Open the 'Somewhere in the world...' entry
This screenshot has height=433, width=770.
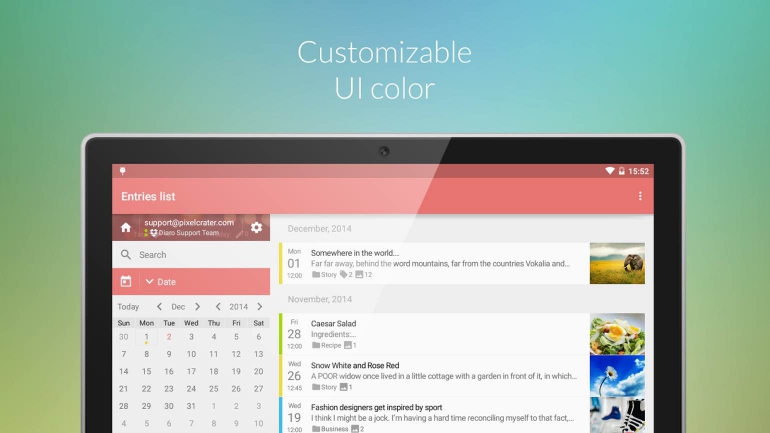(x=440, y=263)
